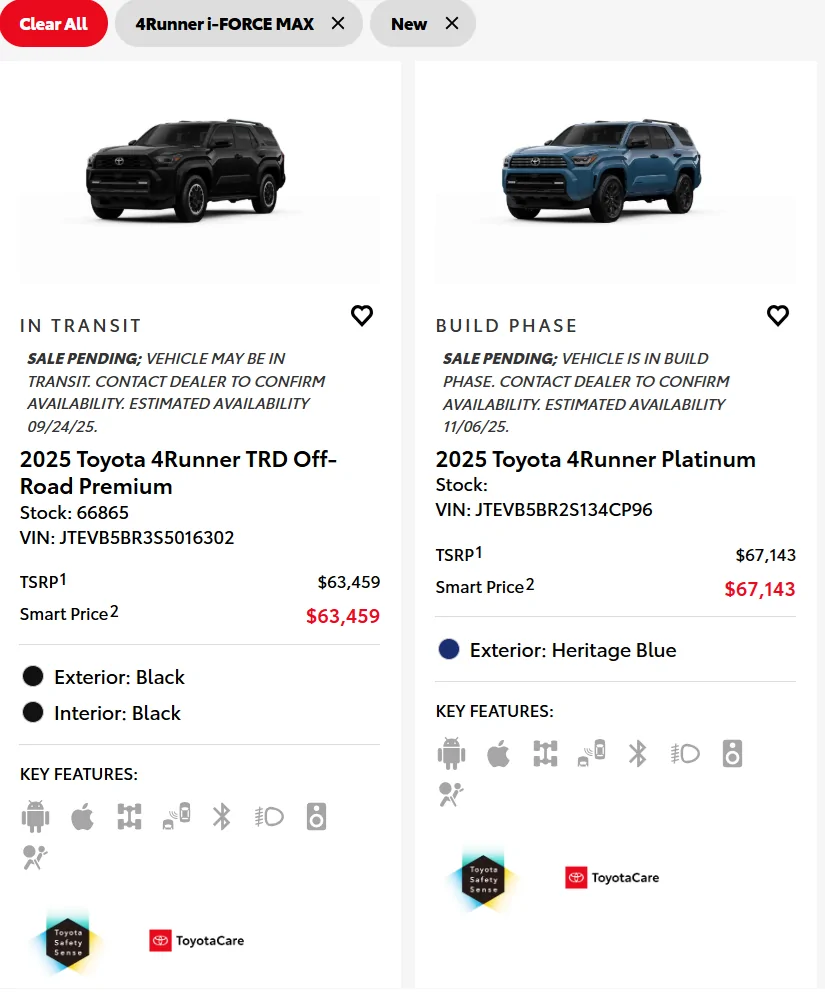Click the blue 4Runner Platinum photo
The image size is (825, 1000).
pos(601,168)
